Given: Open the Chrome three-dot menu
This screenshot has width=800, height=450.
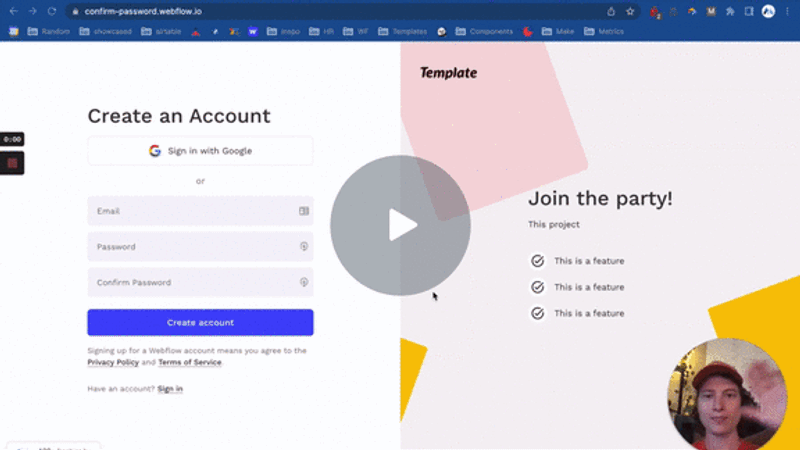Looking at the screenshot, I should coord(787,11).
